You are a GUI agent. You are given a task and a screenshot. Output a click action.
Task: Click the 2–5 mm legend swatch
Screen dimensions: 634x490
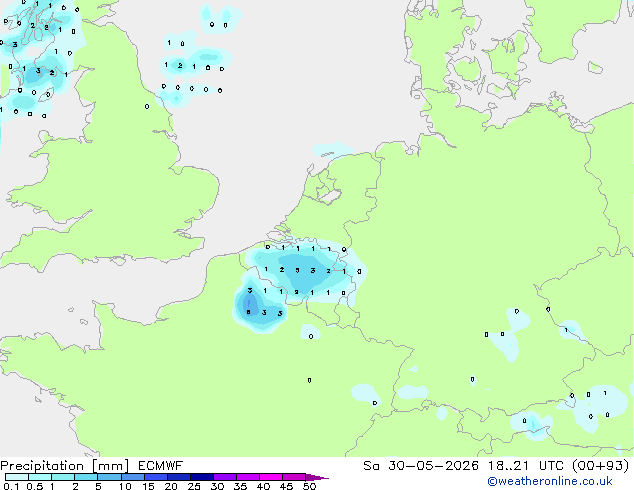(86, 477)
